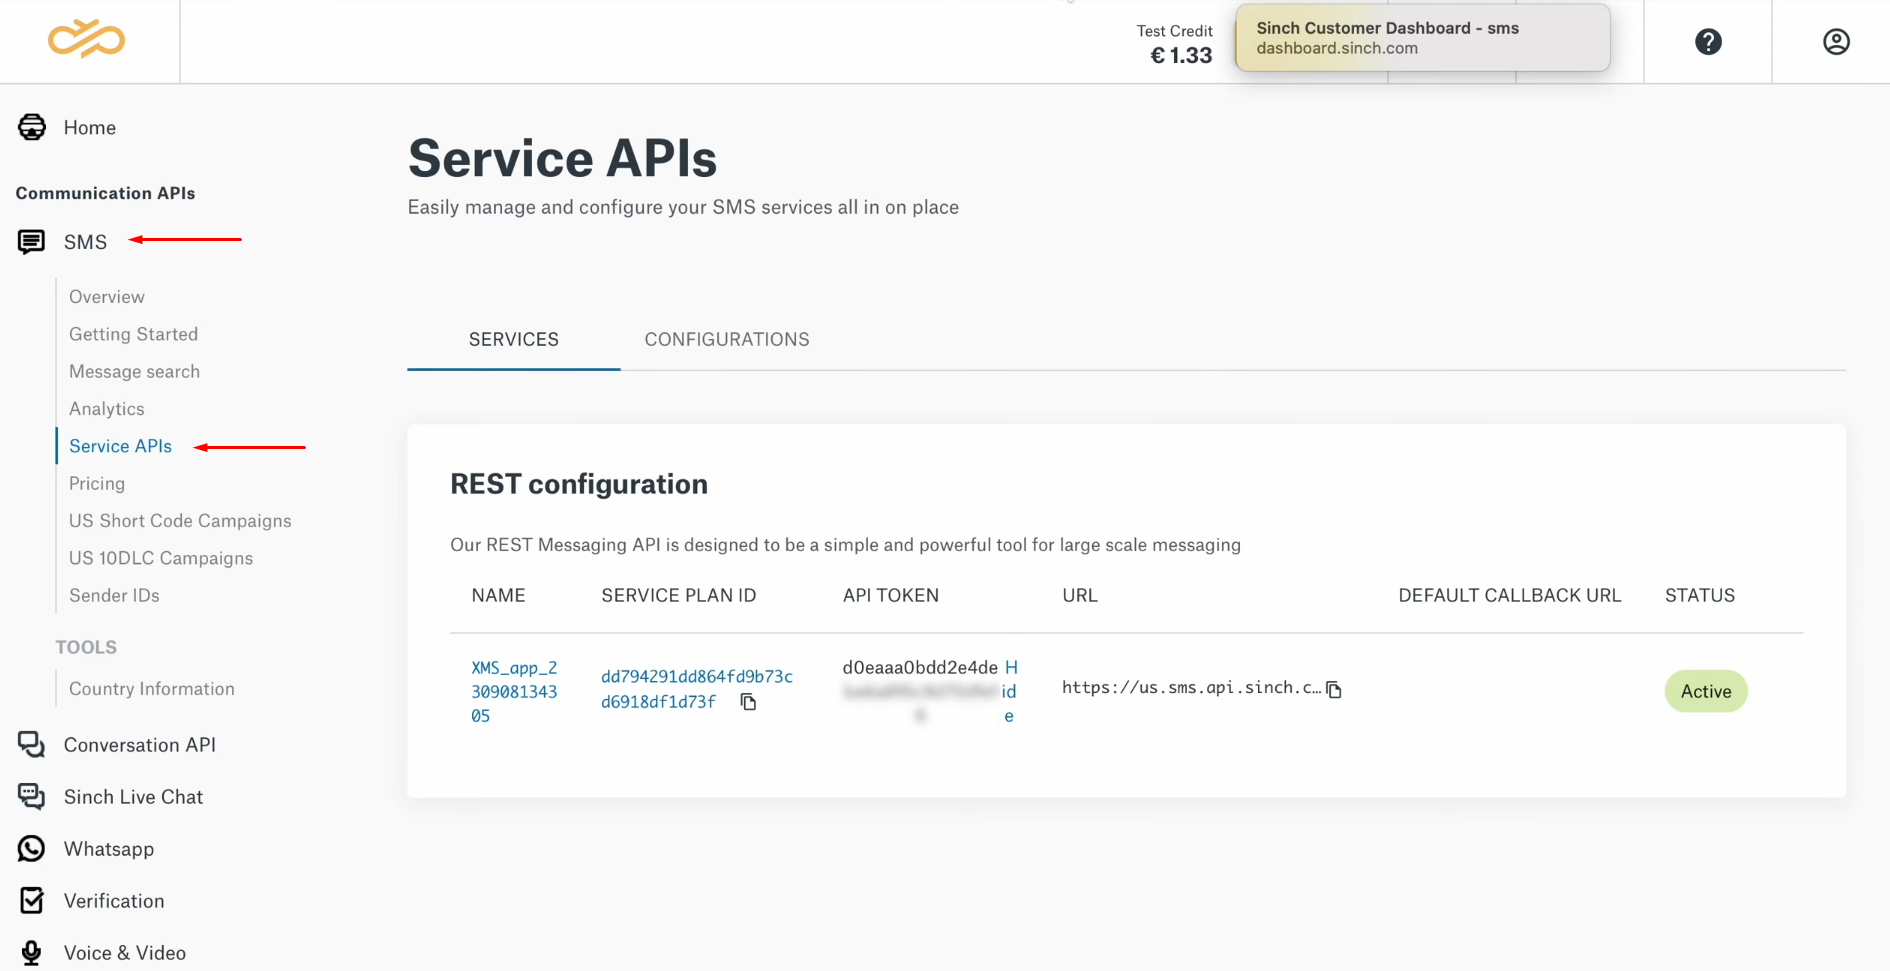Expand the SMS menu label
This screenshot has width=1890, height=971.
tap(85, 242)
